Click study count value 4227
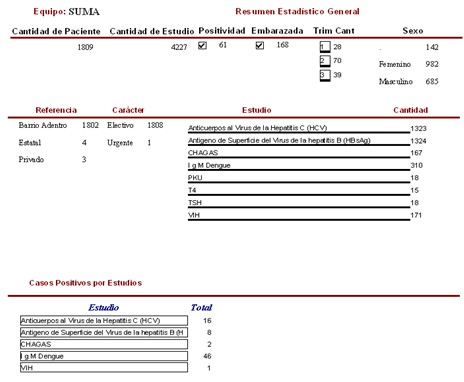The width and height of the screenshot is (464, 382). click(179, 47)
